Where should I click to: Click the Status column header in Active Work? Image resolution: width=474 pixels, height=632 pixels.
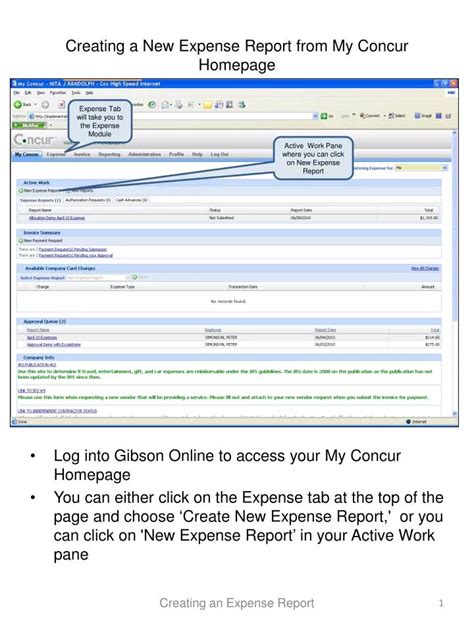click(215, 210)
